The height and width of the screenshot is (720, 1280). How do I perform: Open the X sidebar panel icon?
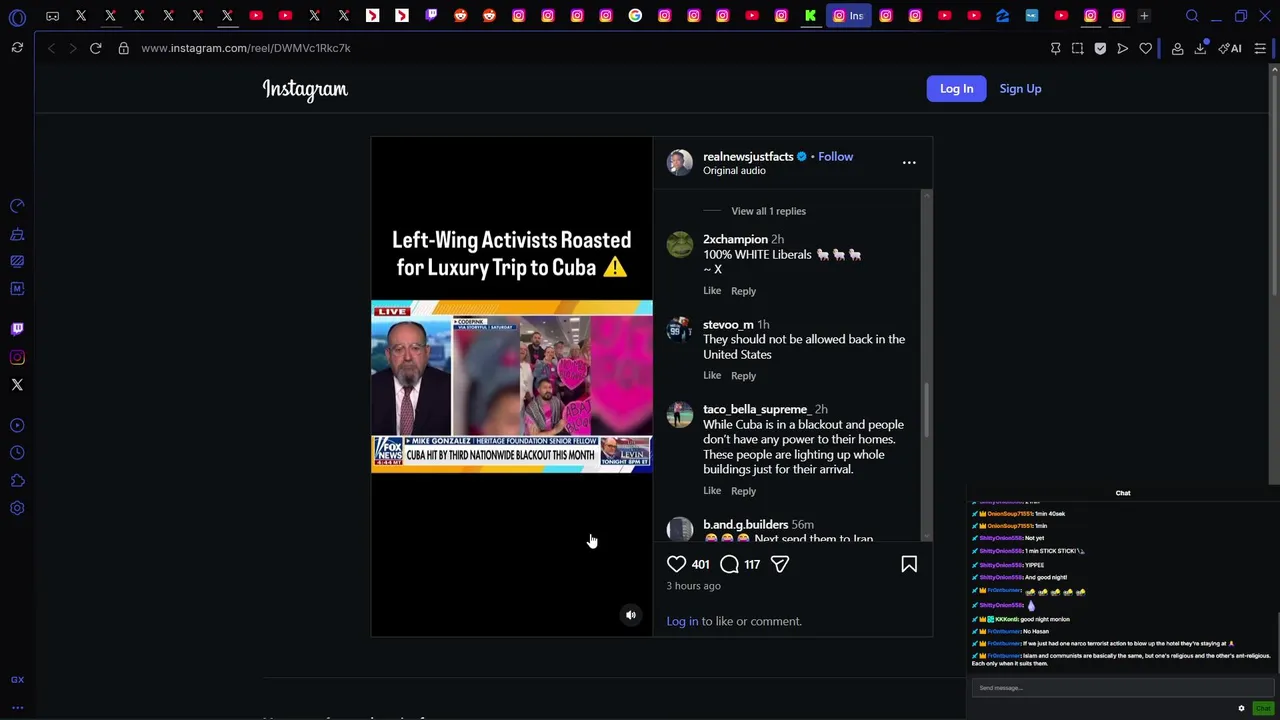click(x=17, y=385)
